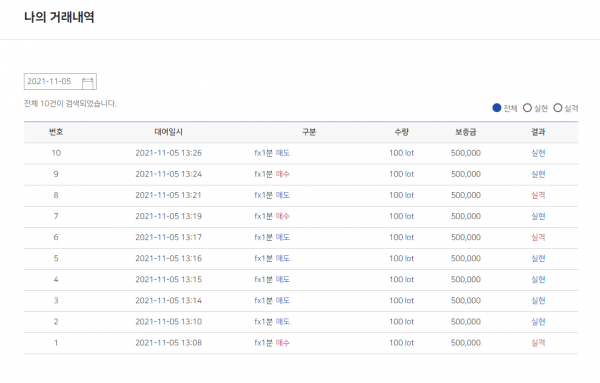The image size is (600, 383).
Task: Click row number 8 cell
Action: pyautogui.click(x=56, y=195)
